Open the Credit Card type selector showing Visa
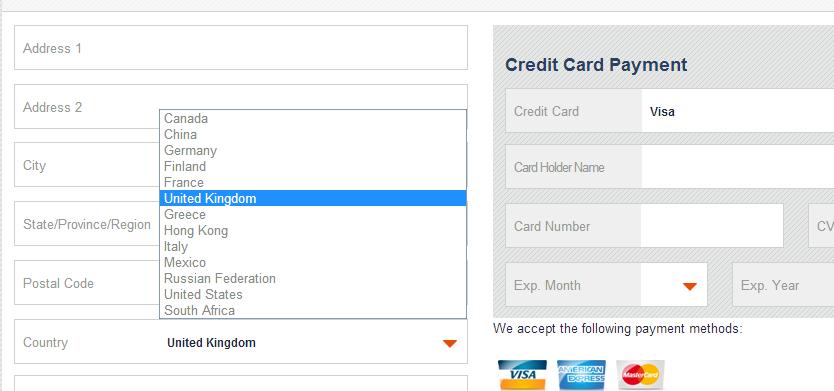 (738, 111)
